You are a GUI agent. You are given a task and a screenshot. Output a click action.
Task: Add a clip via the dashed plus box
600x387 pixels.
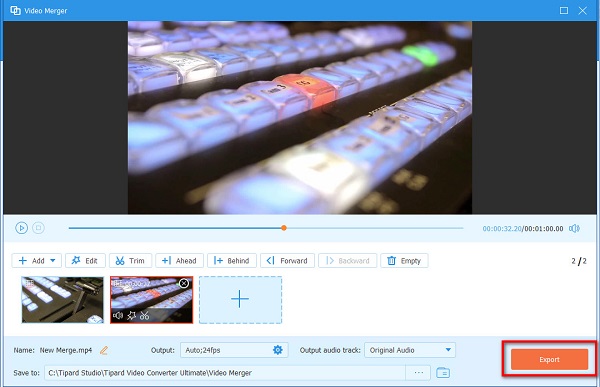(240, 300)
